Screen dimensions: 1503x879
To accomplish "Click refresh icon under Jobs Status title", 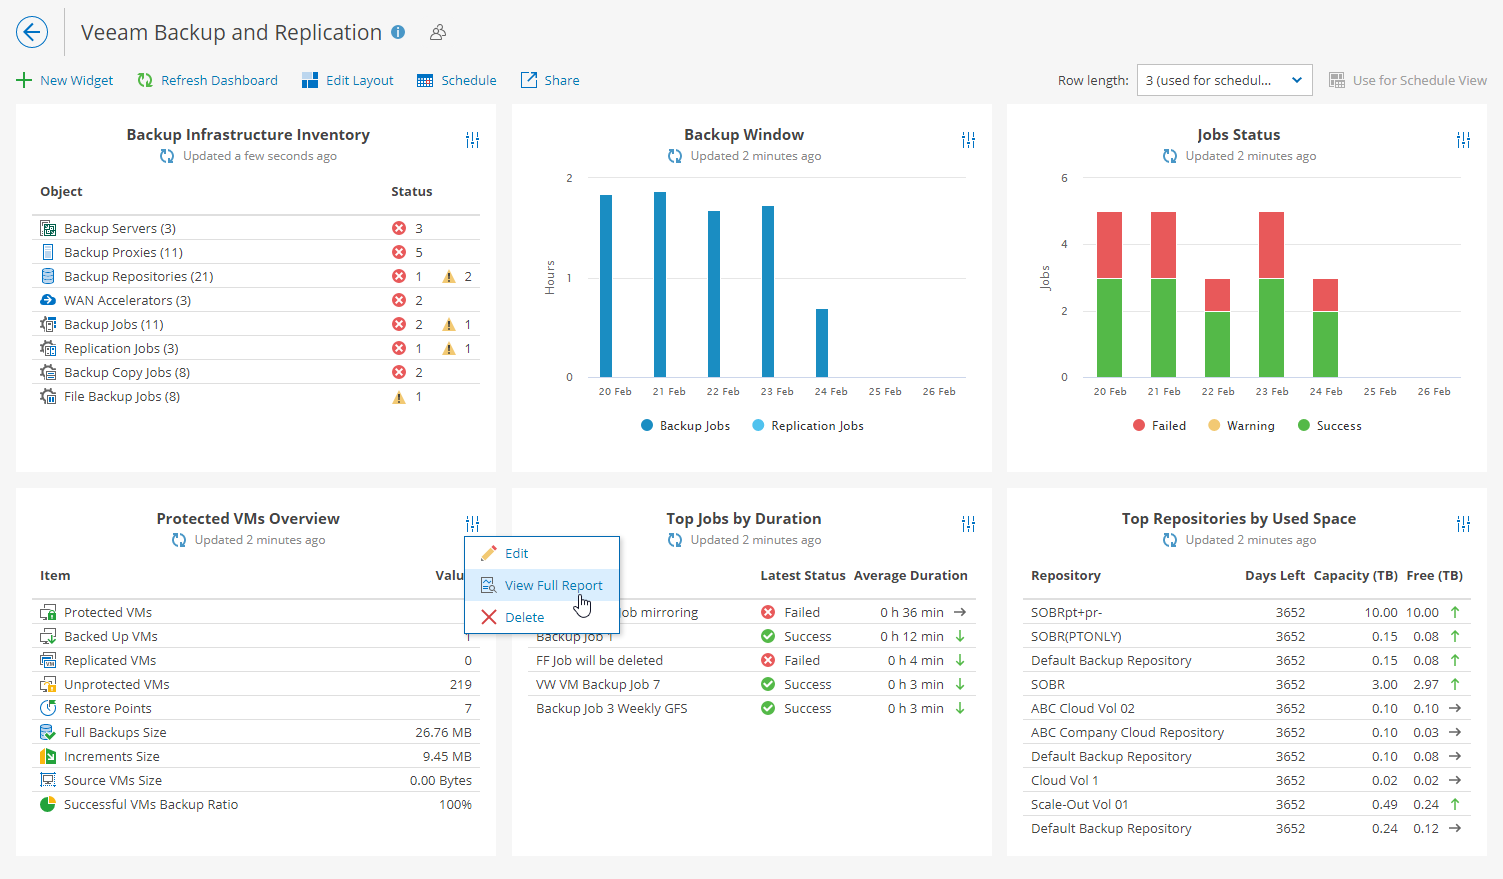I will tap(1170, 156).
